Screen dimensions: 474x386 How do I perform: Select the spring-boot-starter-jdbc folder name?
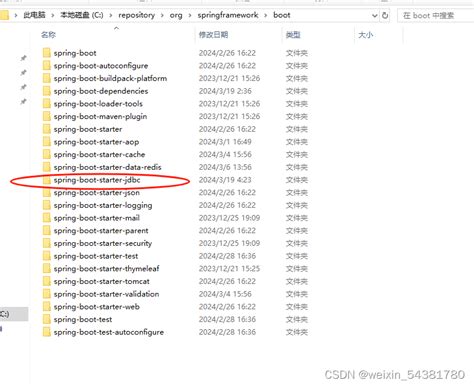tap(97, 180)
